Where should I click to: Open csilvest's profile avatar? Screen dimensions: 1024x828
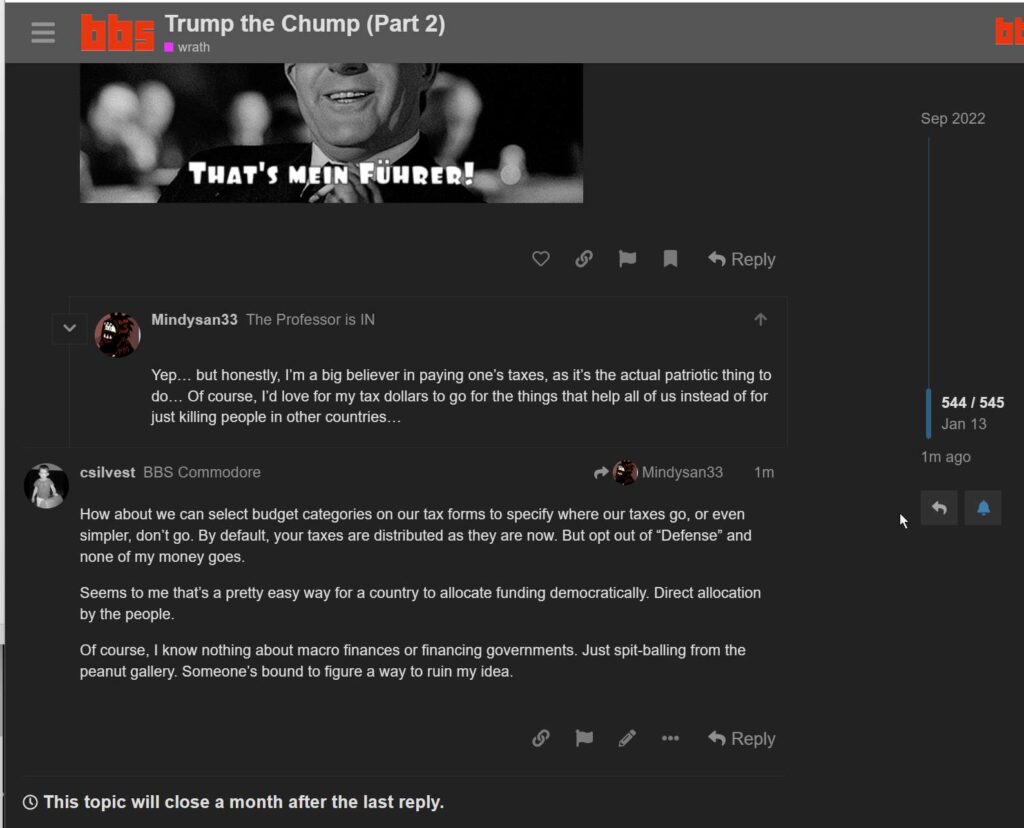point(46,486)
